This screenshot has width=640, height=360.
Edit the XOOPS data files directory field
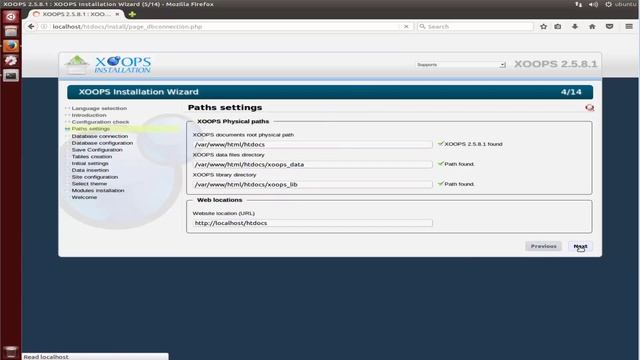312,164
